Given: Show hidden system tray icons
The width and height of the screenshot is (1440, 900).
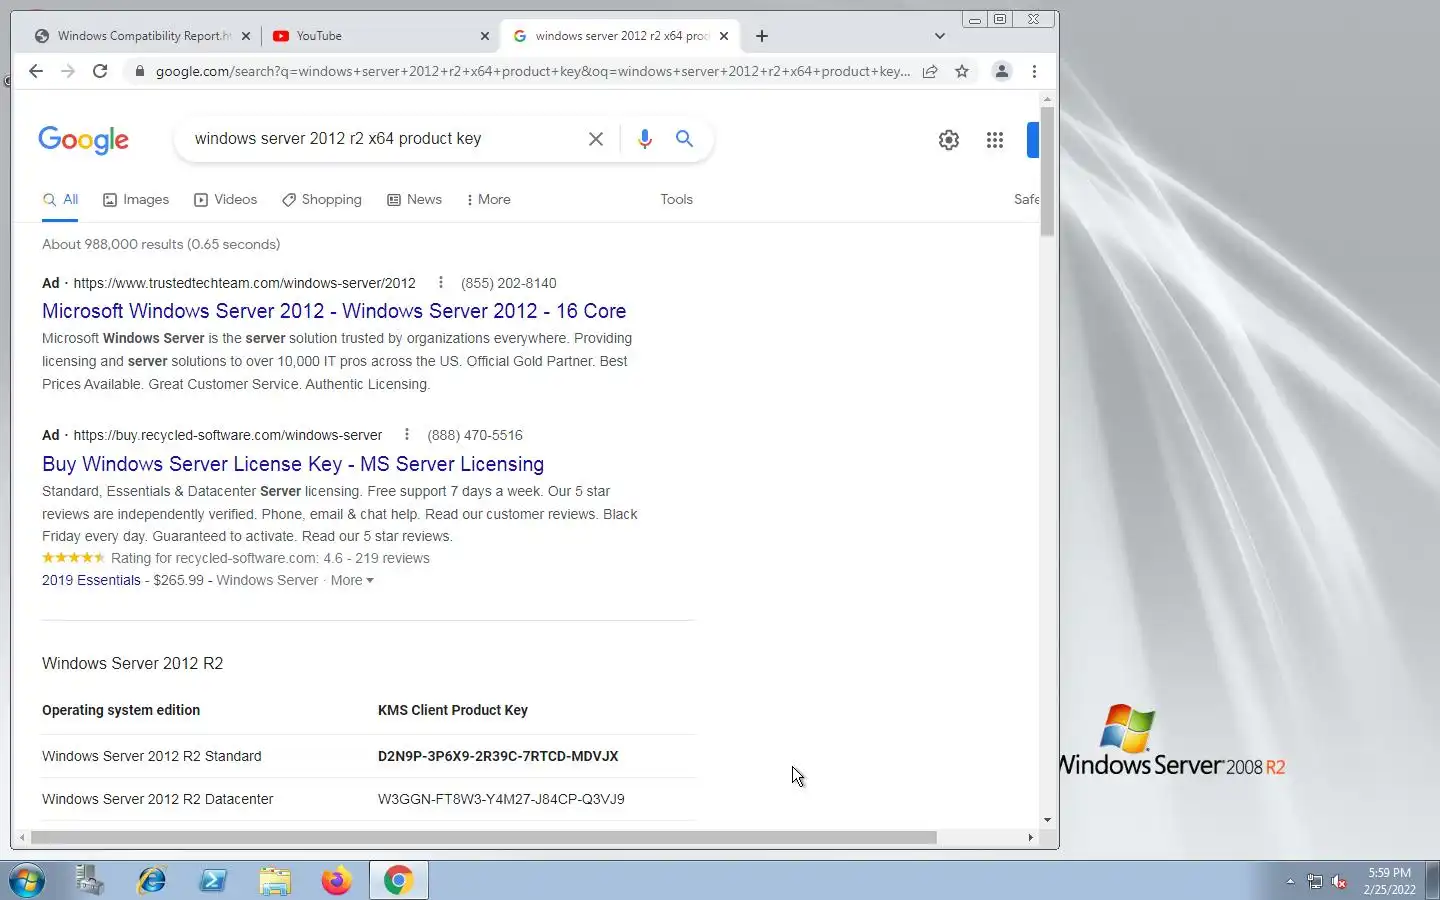Looking at the screenshot, I should point(1290,882).
